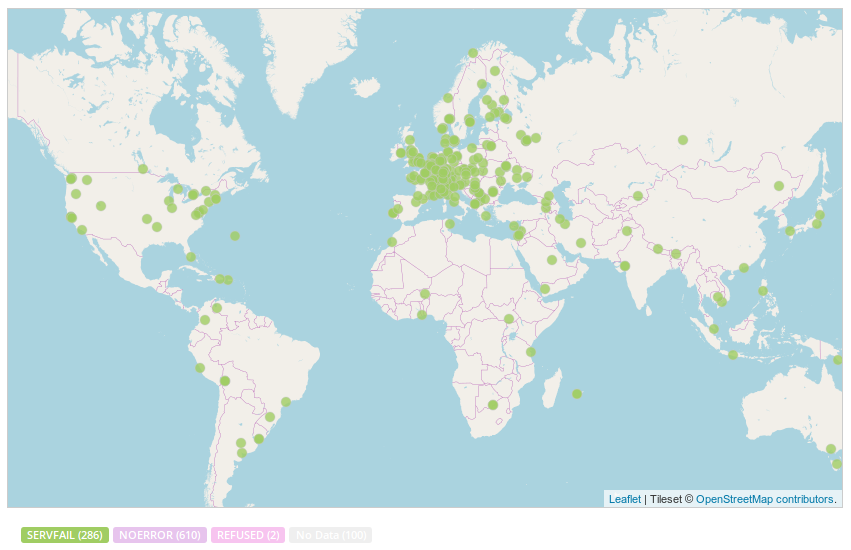Screen dimensions: 851x550
Task: Click the marker on Tanzania's coast
Action: tap(530, 352)
